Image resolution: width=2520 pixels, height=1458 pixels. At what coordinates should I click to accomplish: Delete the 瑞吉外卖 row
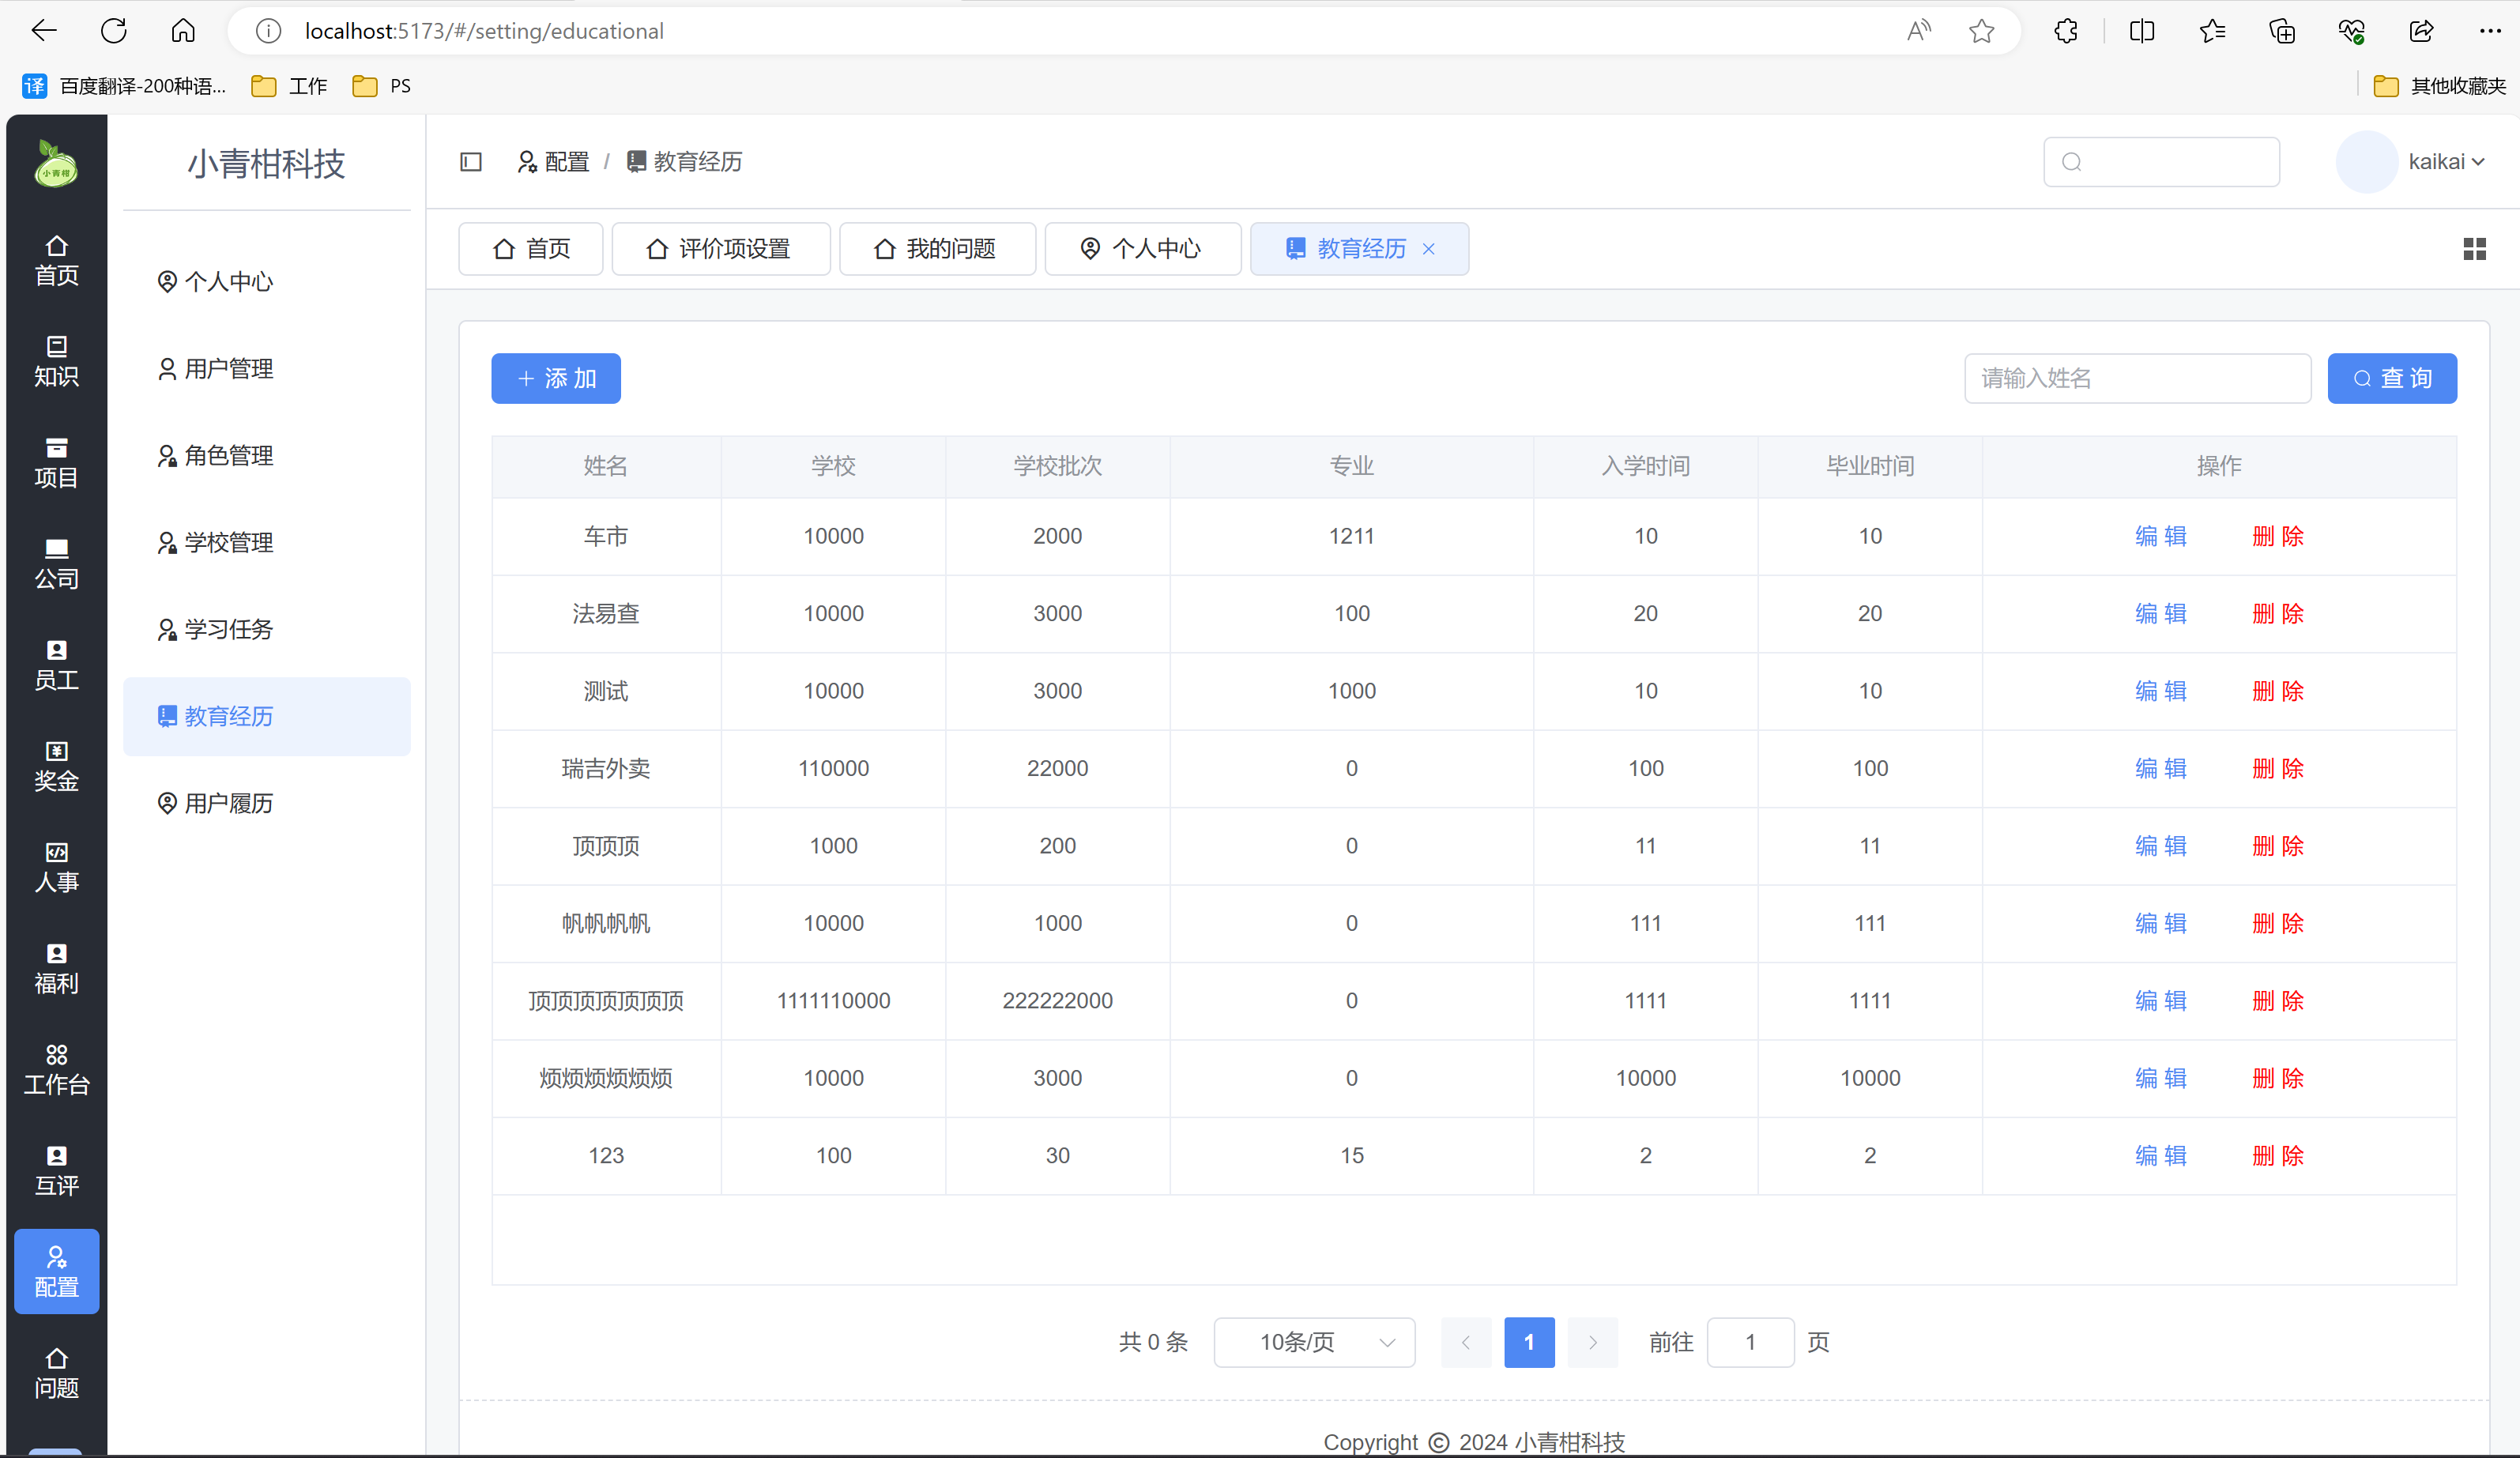pos(2278,769)
